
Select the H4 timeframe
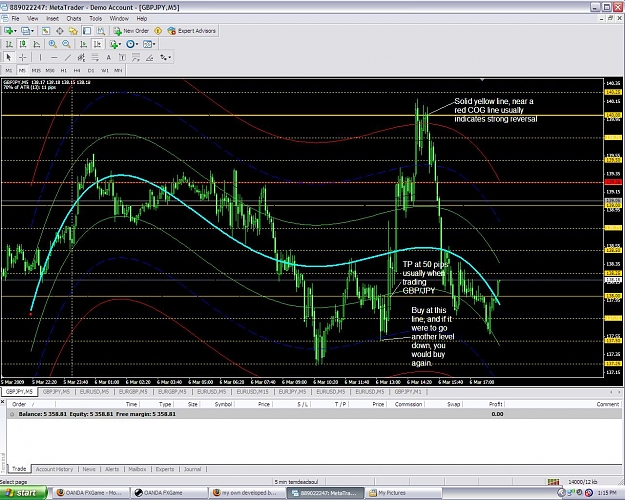(77, 71)
